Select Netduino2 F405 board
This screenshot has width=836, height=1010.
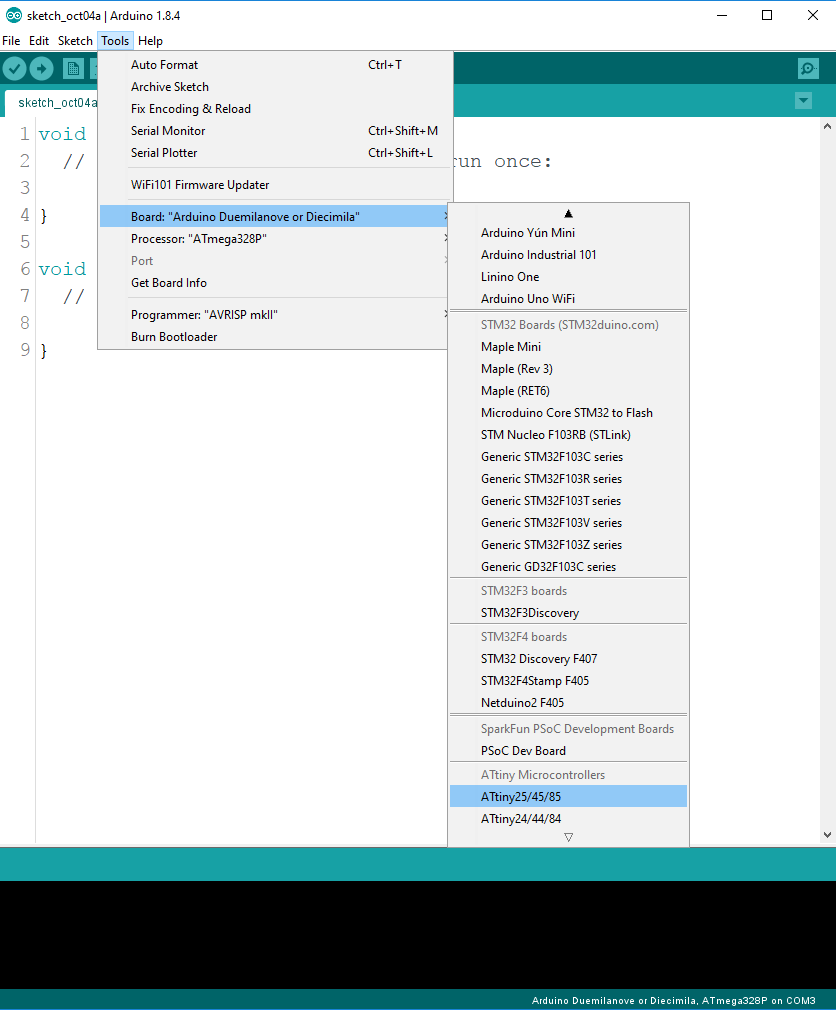tap(568, 702)
